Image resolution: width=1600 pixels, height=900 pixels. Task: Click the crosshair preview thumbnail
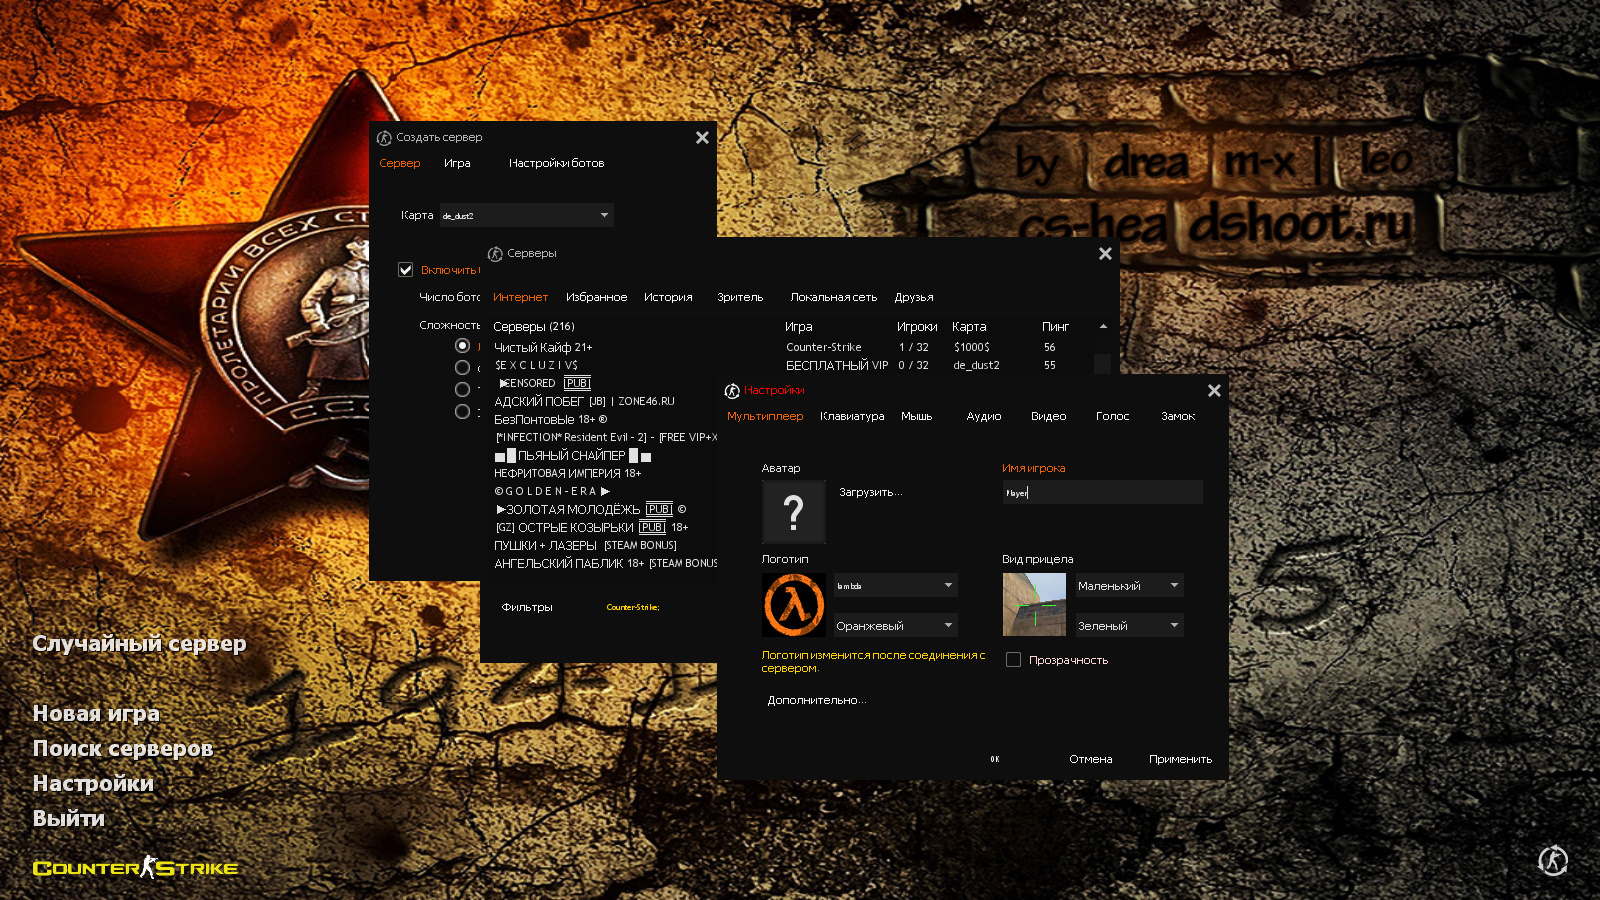point(1034,605)
